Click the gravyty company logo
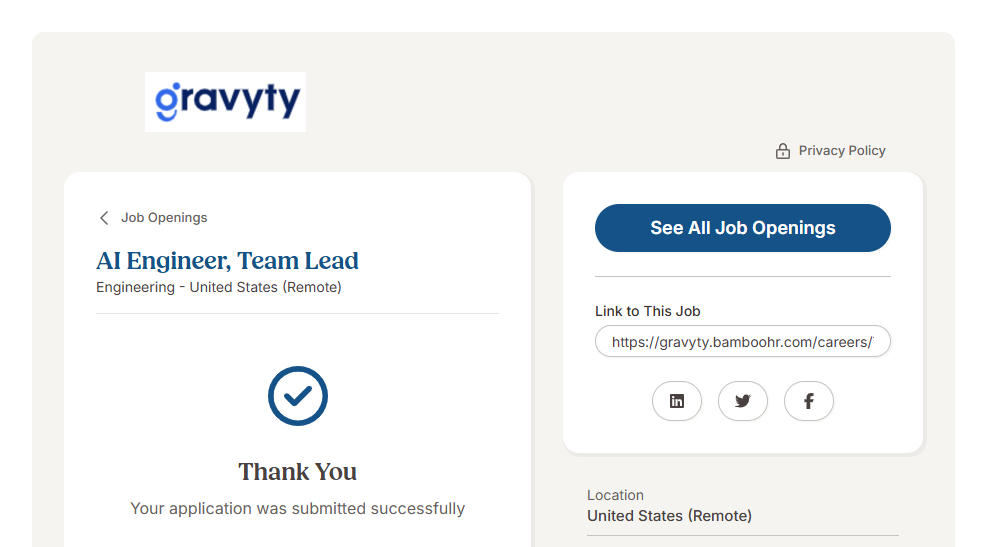This screenshot has height=547, width=987. click(x=225, y=102)
